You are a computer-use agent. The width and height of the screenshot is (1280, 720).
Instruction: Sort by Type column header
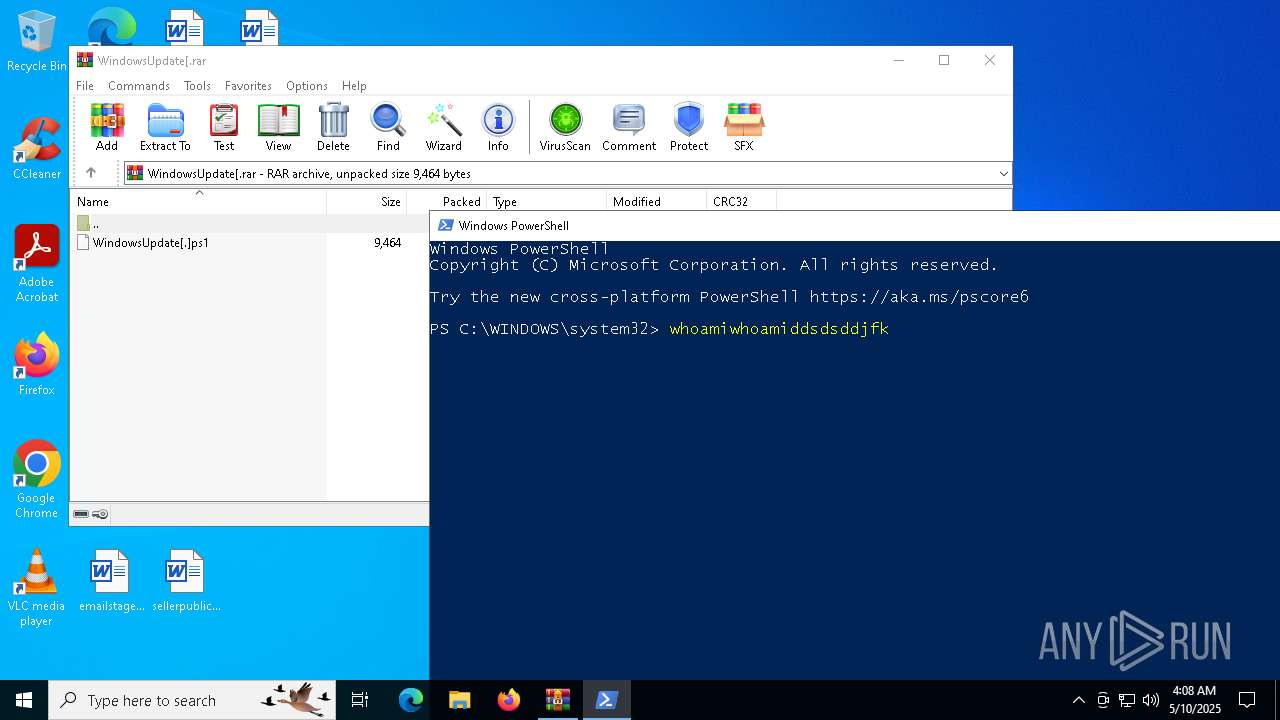(546, 201)
